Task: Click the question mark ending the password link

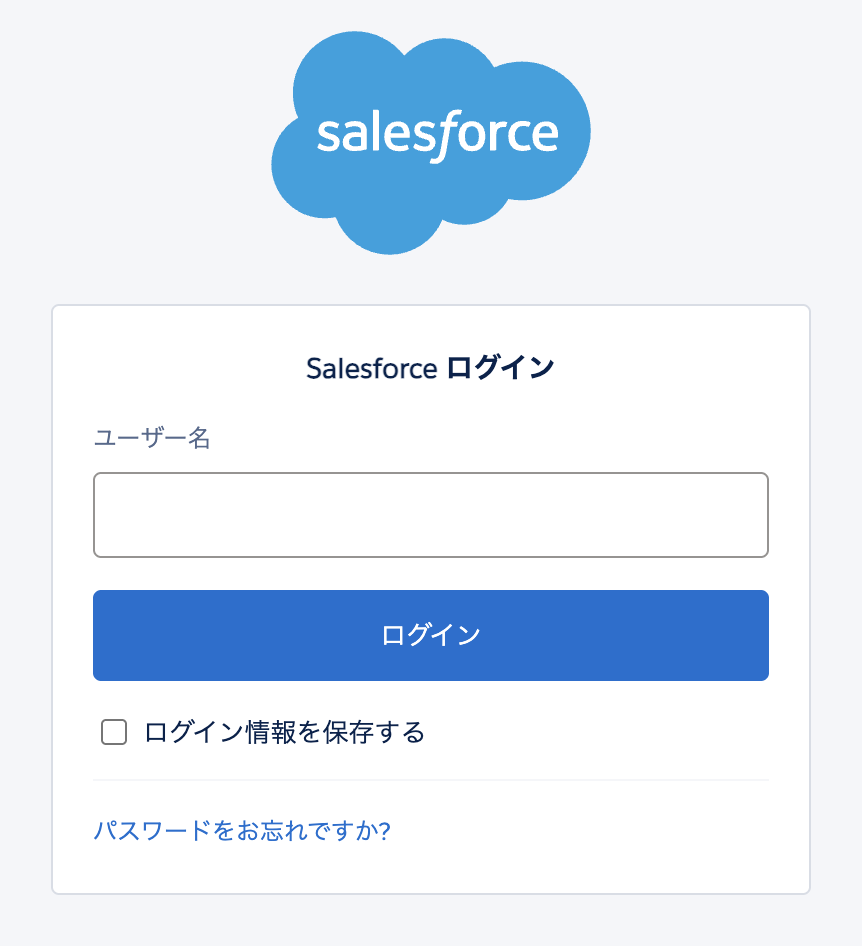Action: coord(384,831)
